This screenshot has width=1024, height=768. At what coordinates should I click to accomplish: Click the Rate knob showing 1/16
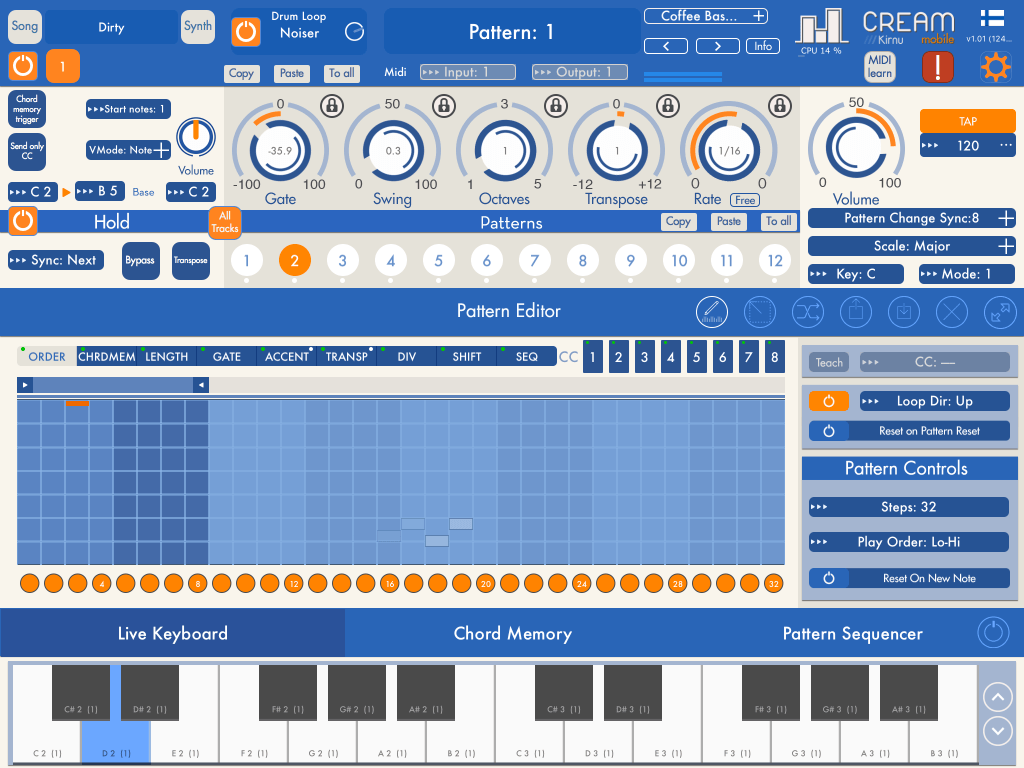tap(729, 151)
